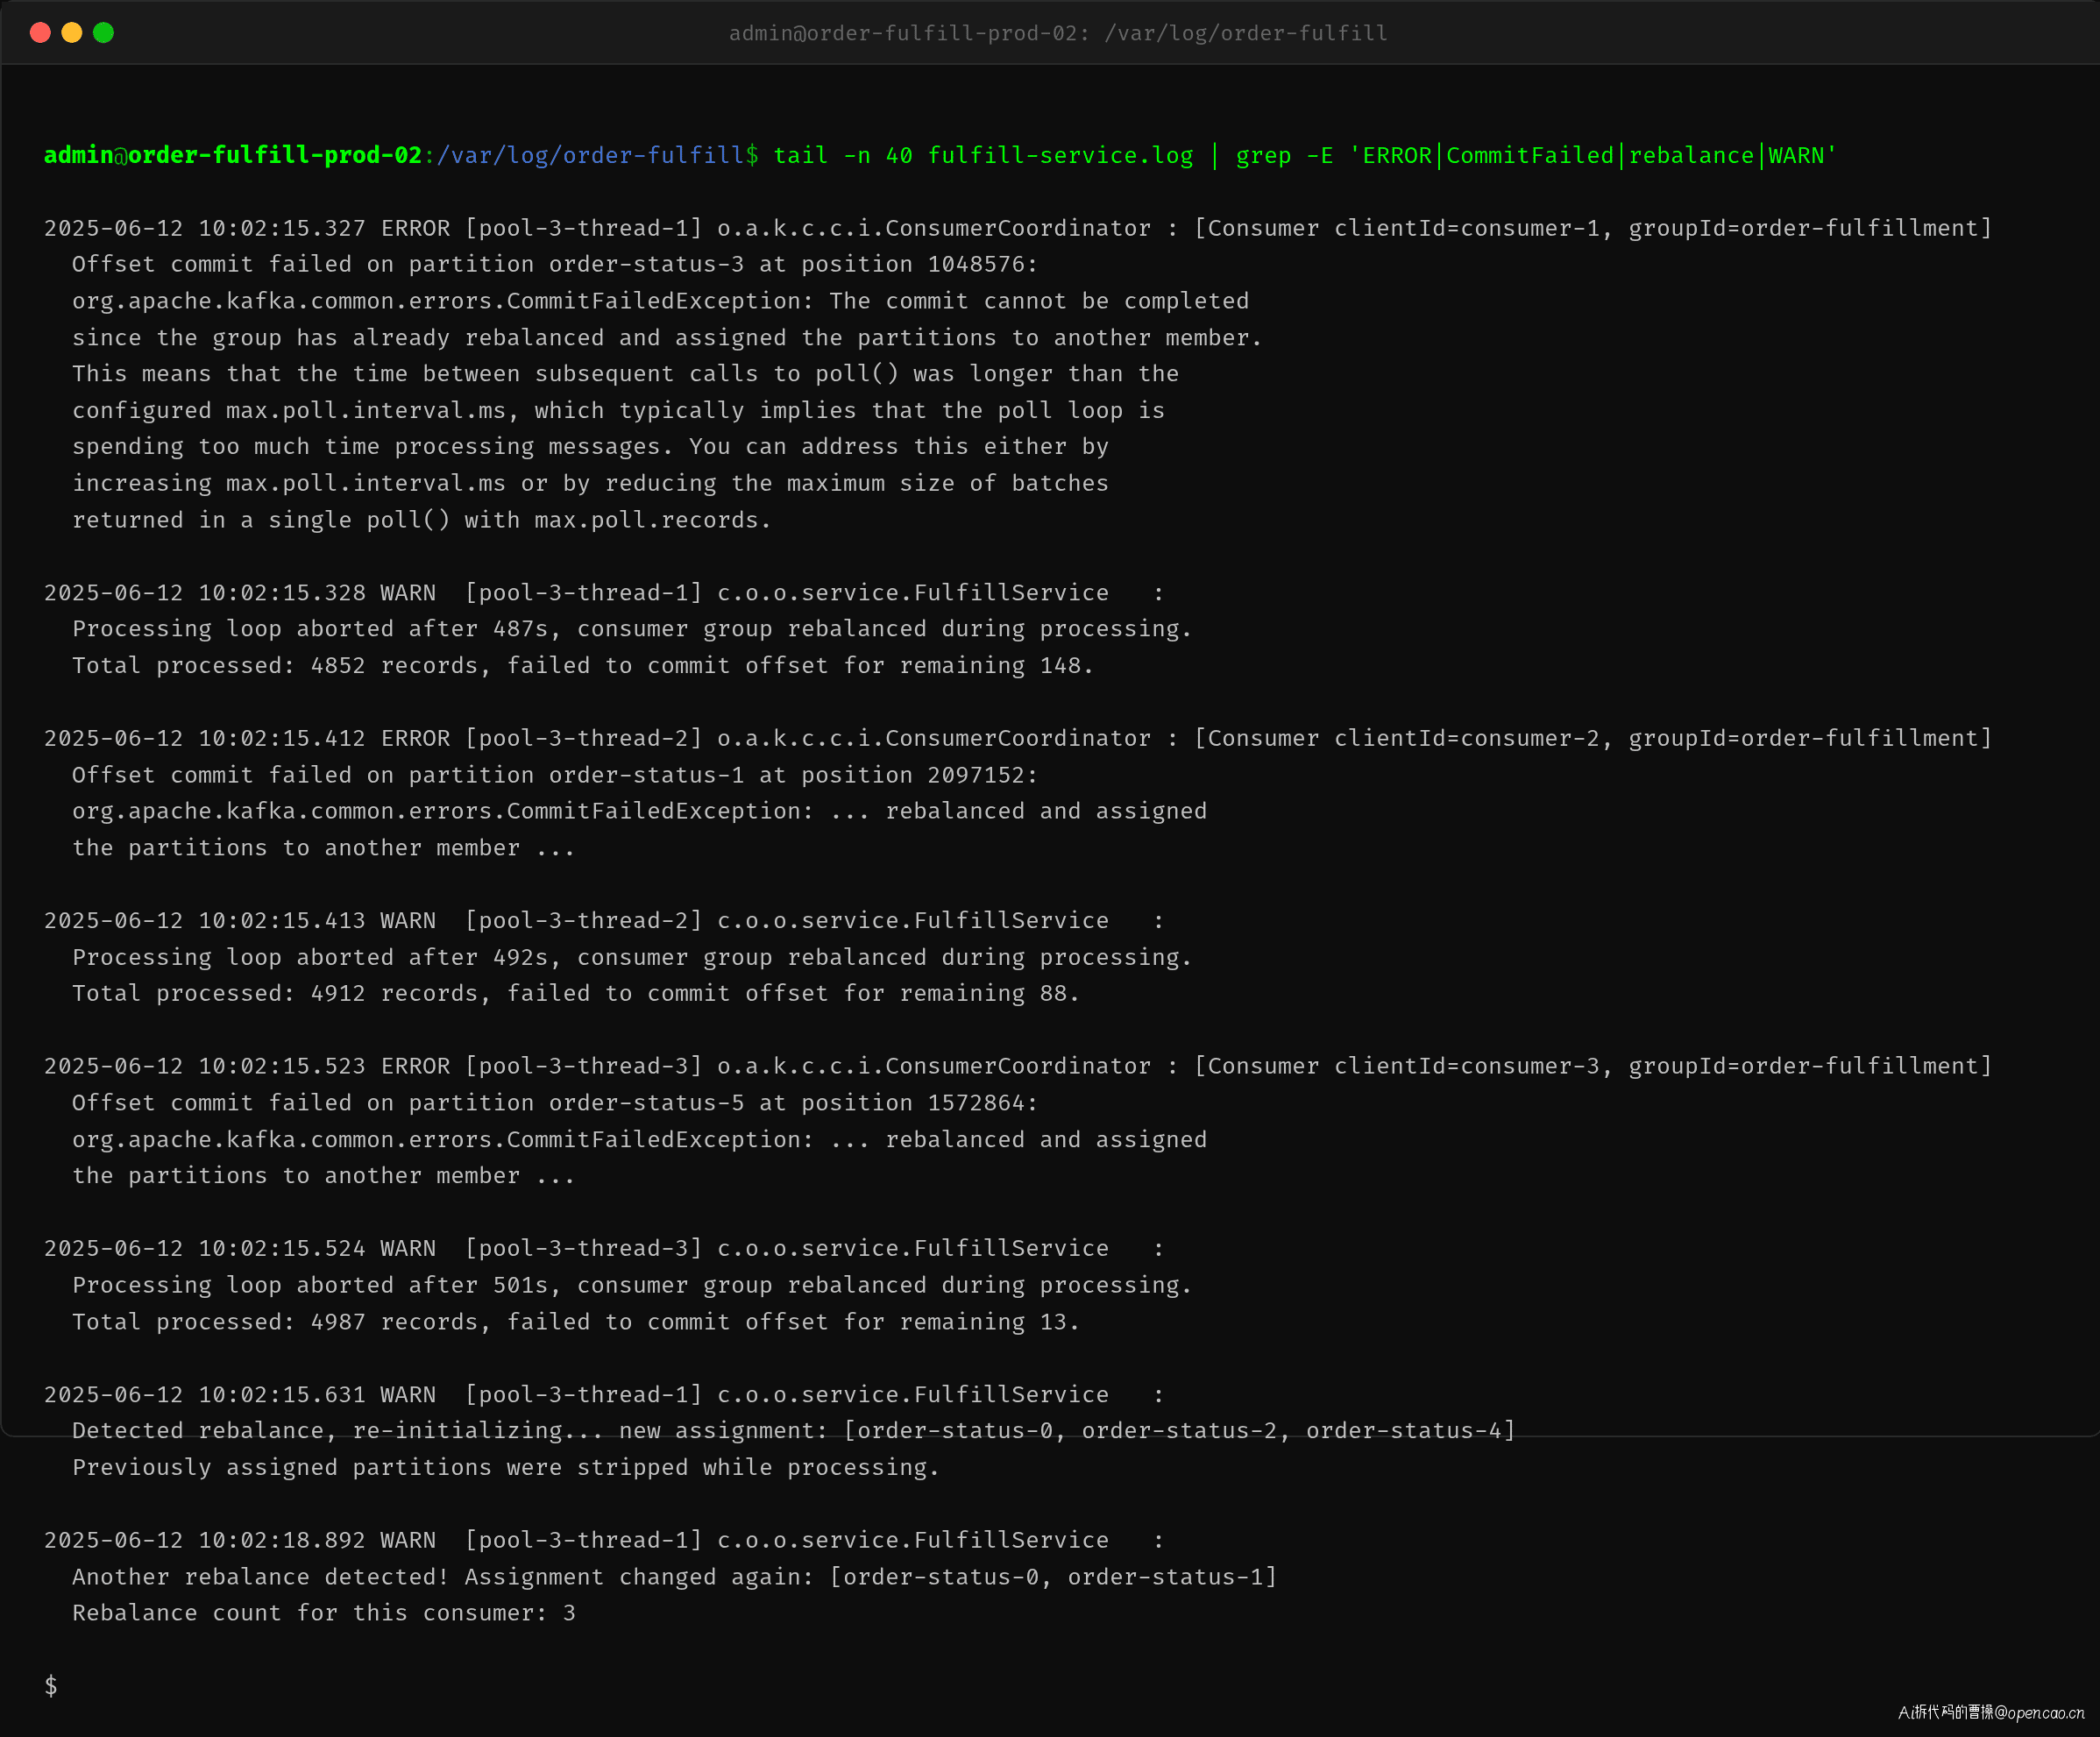
Task: Click the green maximize window button
Action: [x=103, y=33]
